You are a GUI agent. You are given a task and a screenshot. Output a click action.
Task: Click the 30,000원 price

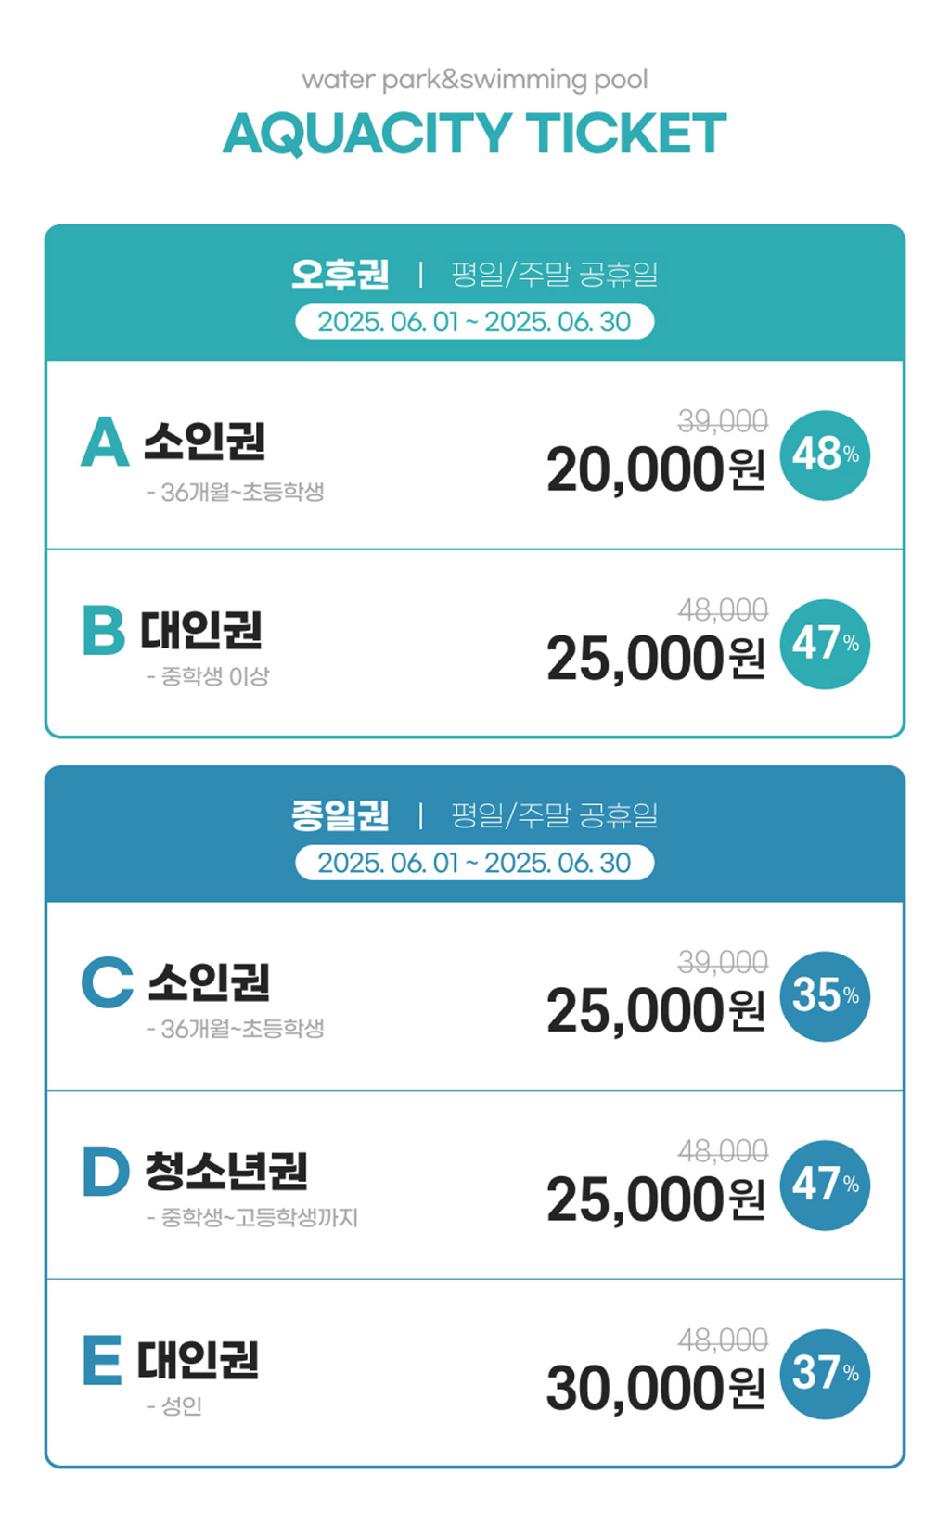tap(656, 1389)
